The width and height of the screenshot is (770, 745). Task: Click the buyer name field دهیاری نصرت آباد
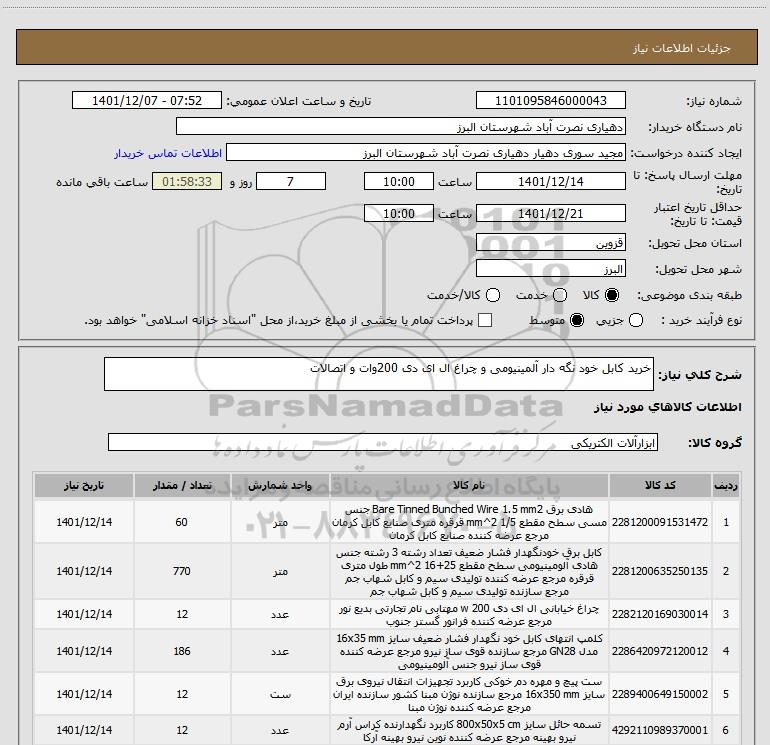point(401,127)
